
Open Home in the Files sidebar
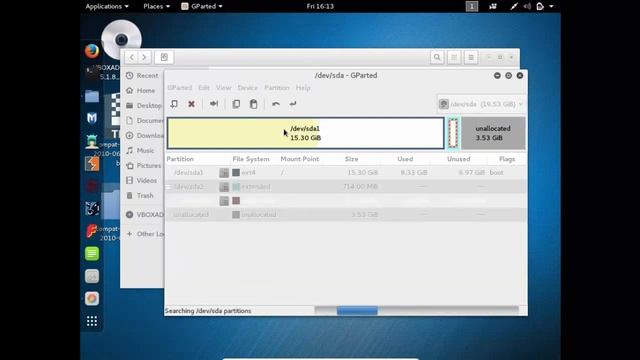tap(142, 91)
